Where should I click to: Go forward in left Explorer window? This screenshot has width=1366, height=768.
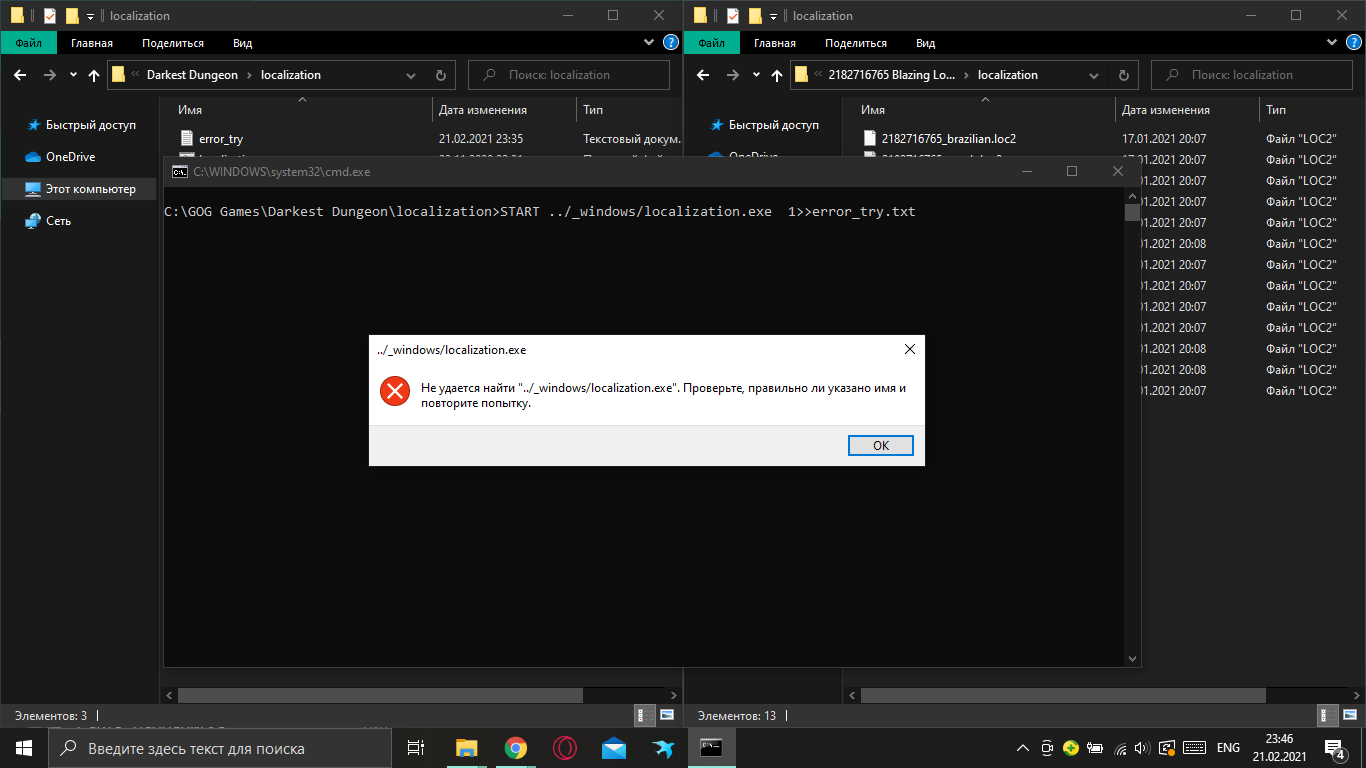[50, 75]
